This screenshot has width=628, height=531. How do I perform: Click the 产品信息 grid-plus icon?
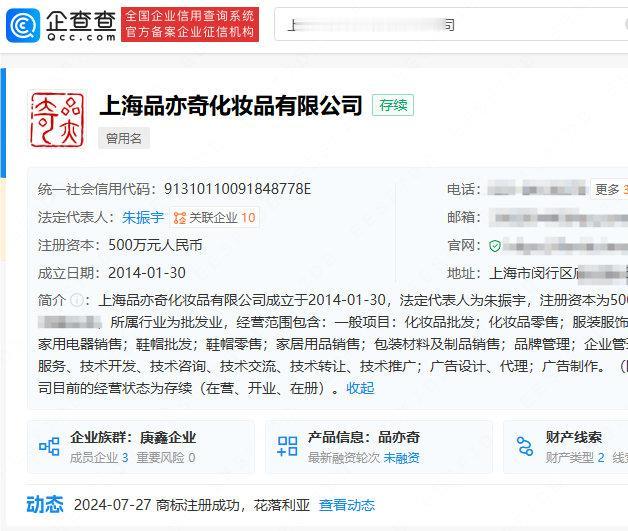click(x=287, y=447)
